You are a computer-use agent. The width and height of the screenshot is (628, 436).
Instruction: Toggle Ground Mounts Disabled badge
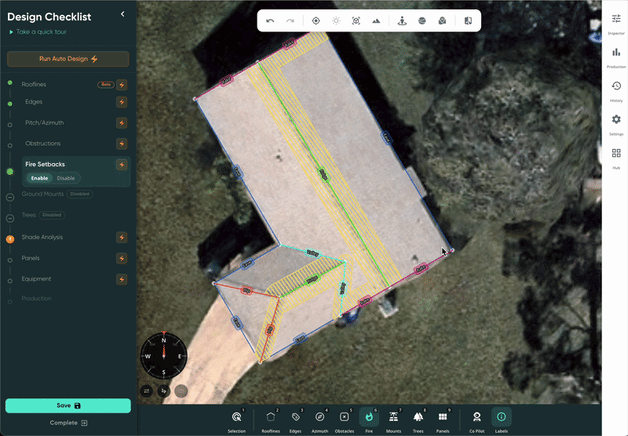80,194
